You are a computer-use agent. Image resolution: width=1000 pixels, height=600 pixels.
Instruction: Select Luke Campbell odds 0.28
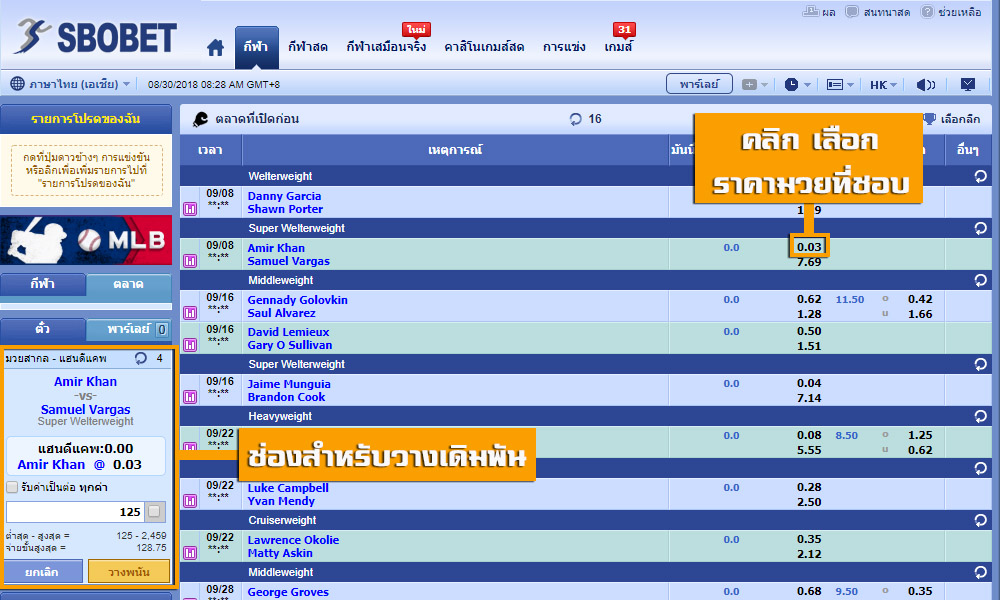[x=809, y=487]
